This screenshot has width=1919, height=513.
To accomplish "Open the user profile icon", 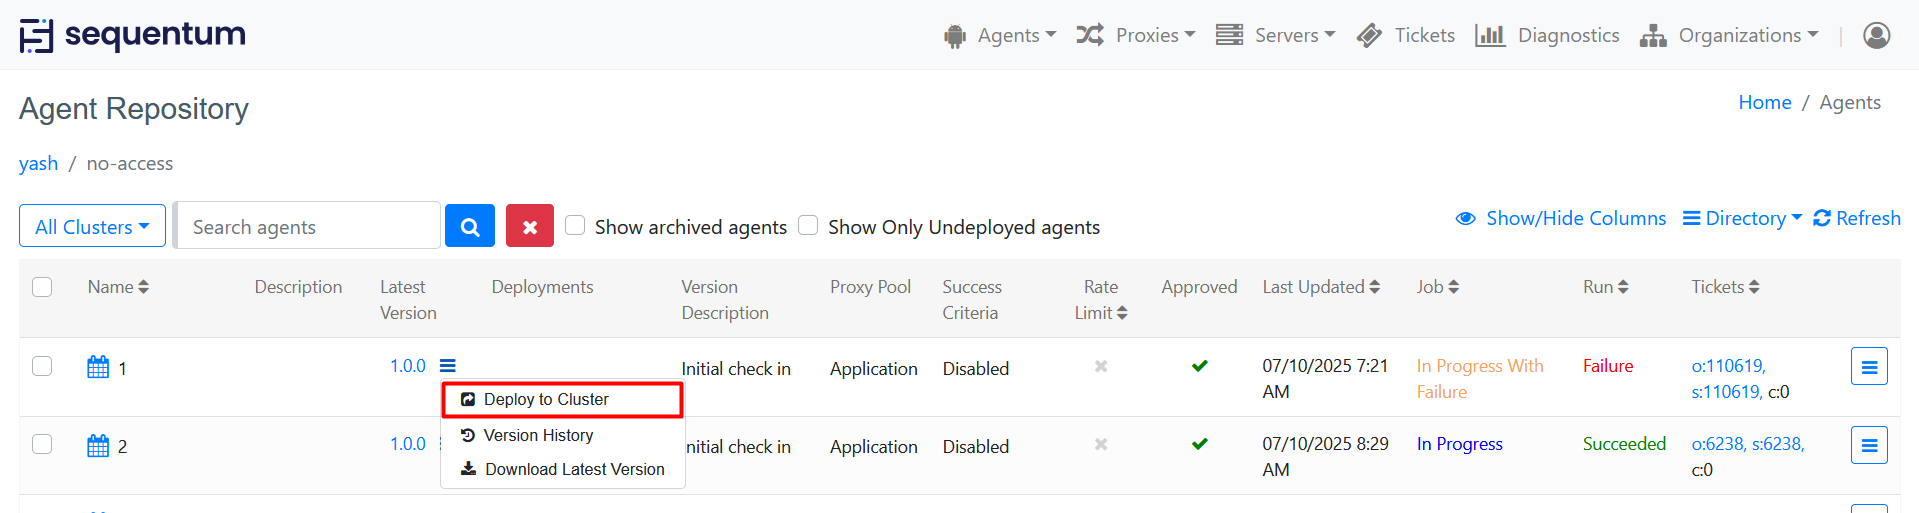I will coord(1876,36).
